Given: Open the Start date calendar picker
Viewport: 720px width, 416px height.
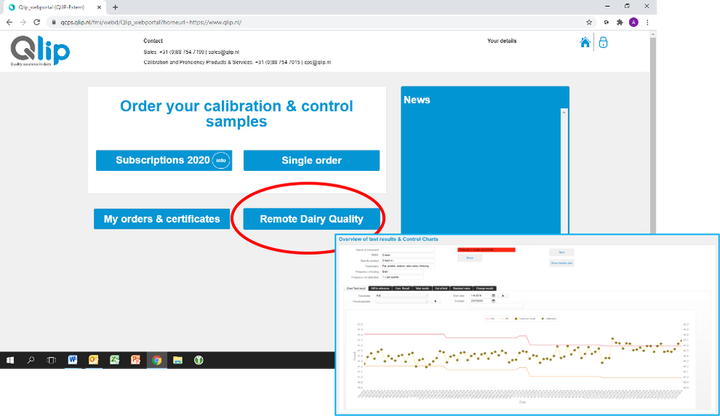Looking at the screenshot, I should point(494,296).
